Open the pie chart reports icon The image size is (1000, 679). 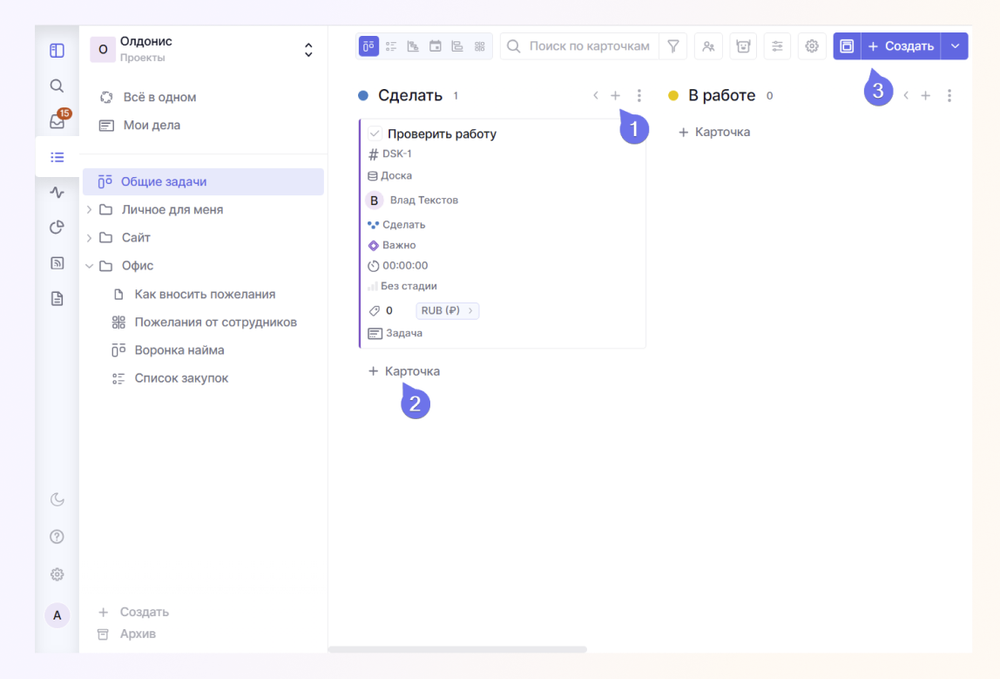point(57,228)
